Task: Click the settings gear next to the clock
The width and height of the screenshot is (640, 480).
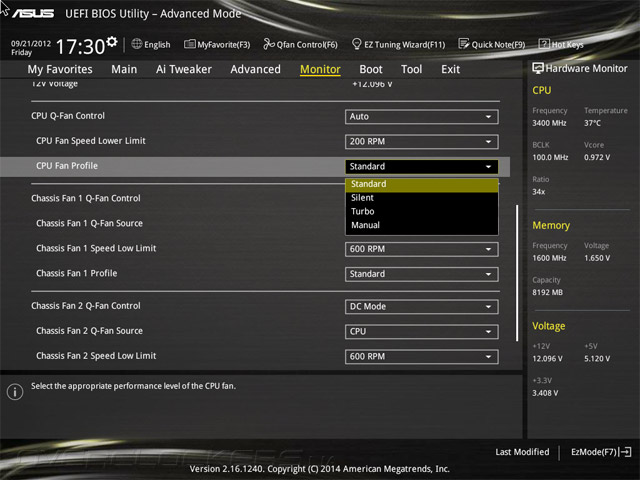Action: click(112, 41)
